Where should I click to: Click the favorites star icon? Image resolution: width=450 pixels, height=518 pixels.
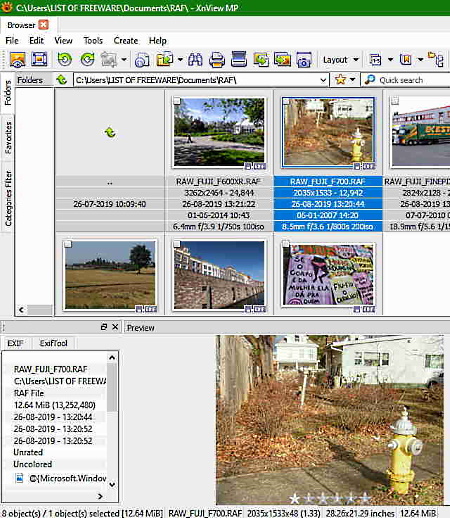(x=340, y=80)
